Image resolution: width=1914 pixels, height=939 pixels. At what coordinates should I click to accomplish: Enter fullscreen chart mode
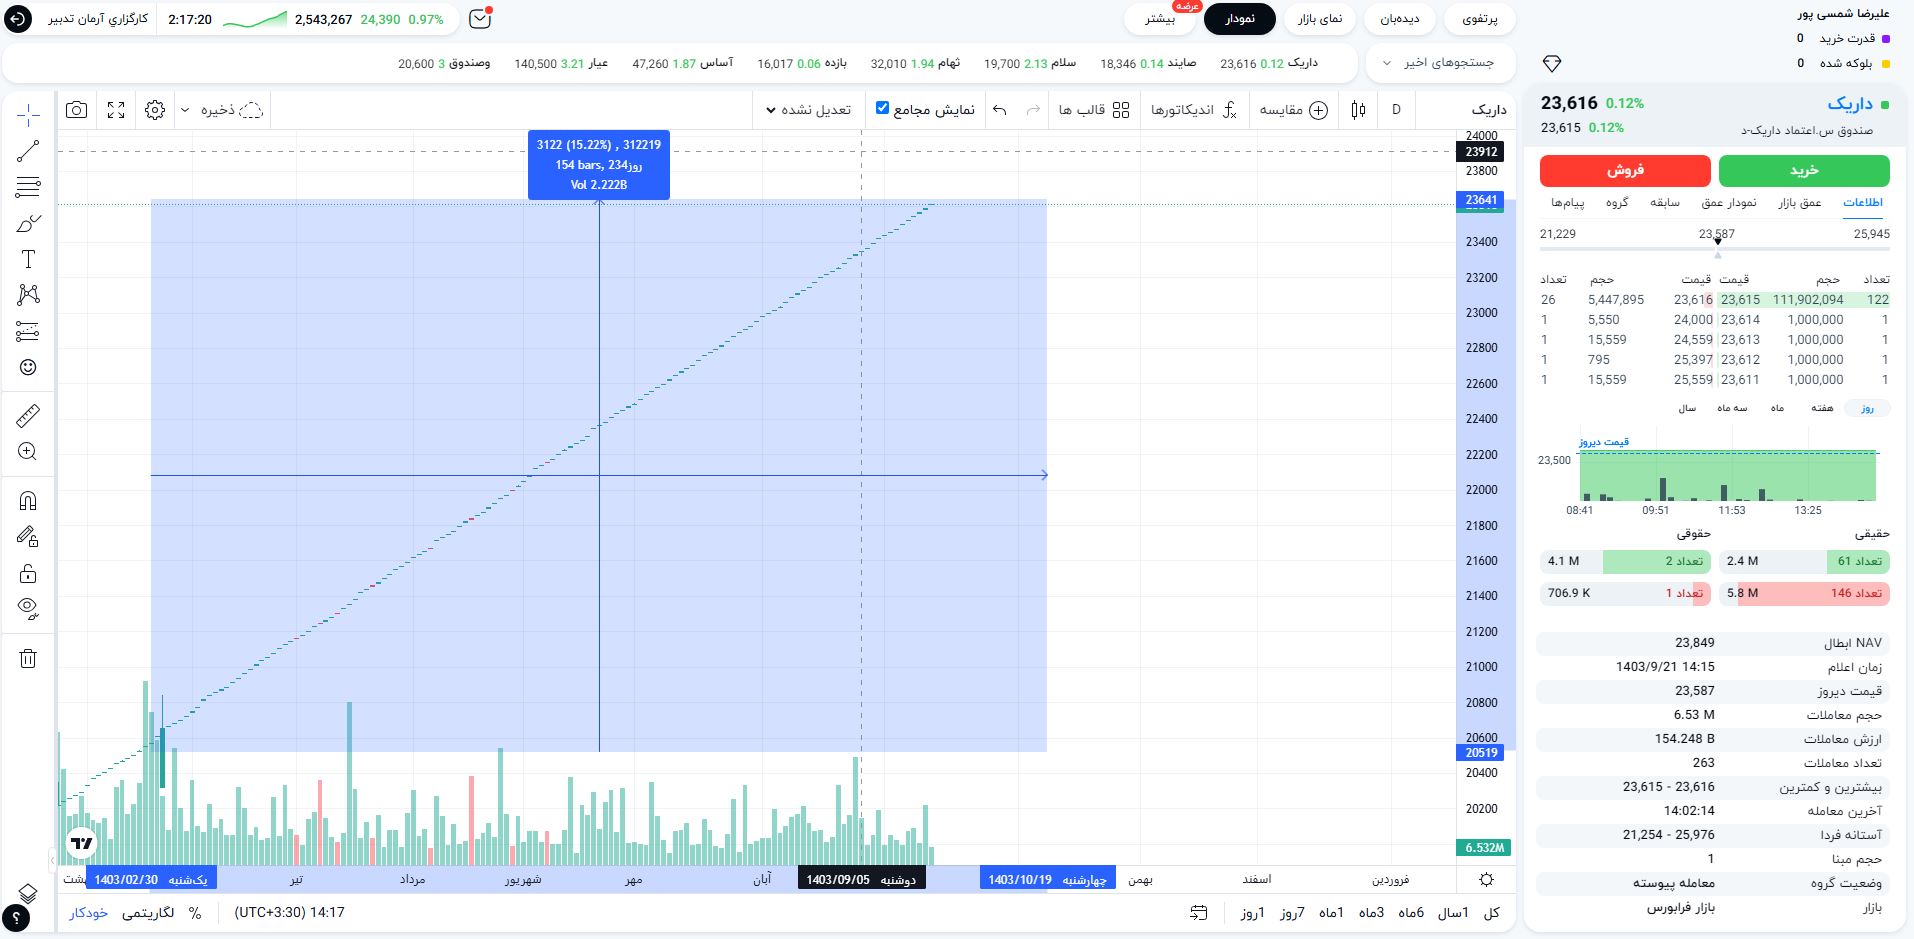coord(116,110)
